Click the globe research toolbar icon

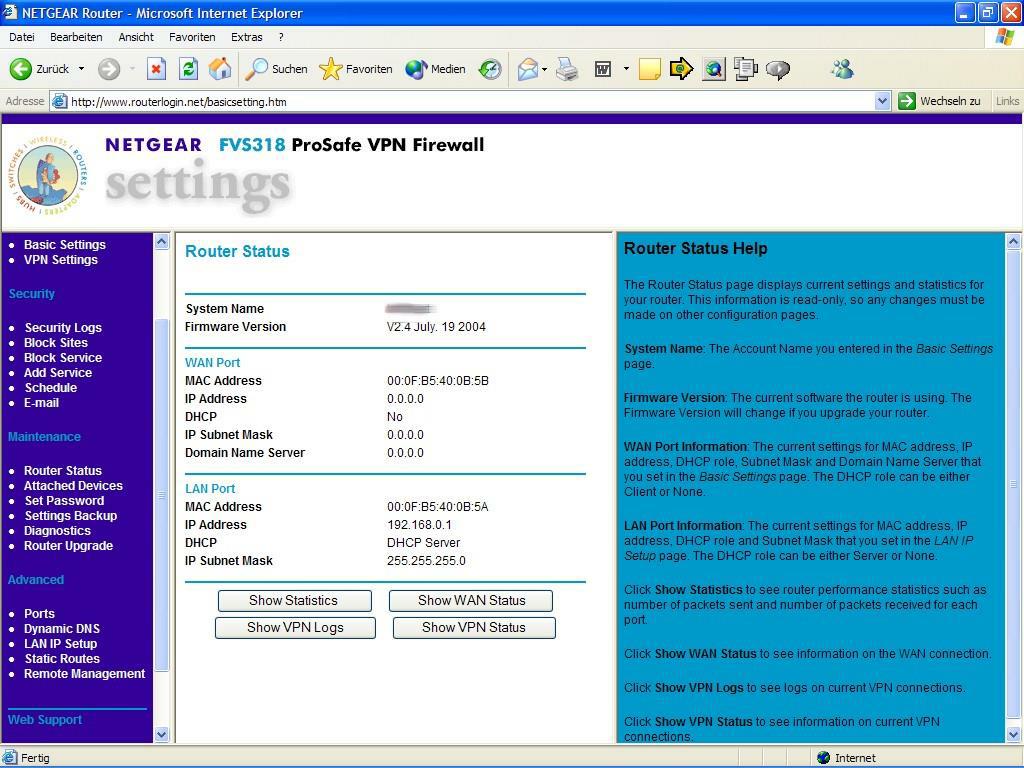[x=714, y=69]
